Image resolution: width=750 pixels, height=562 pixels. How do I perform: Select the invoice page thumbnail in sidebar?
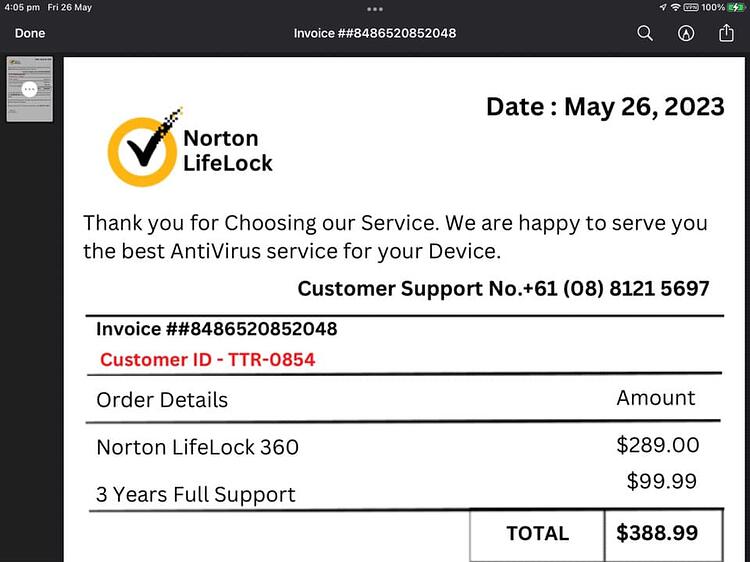coord(30,89)
